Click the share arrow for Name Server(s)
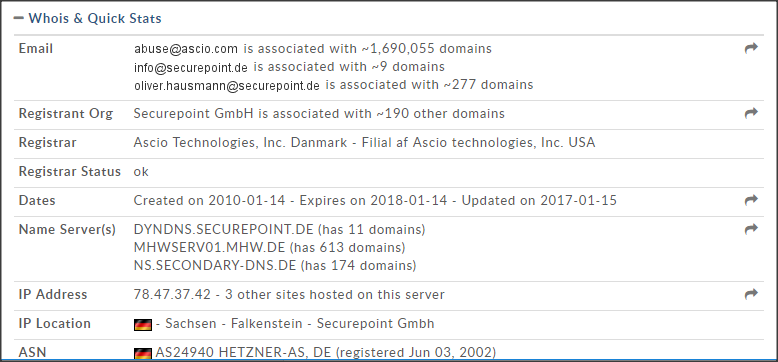778x362 pixels. (751, 229)
